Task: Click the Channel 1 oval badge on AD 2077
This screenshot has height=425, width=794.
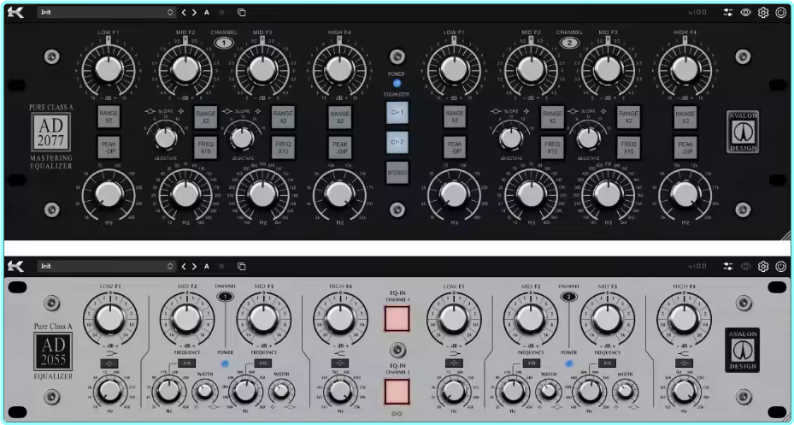Action: [x=224, y=43]
